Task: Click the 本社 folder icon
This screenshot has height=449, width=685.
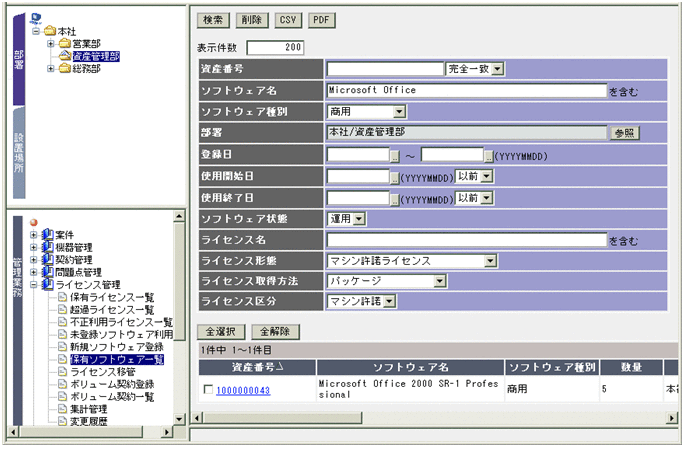Action: (x=50, y=31)
